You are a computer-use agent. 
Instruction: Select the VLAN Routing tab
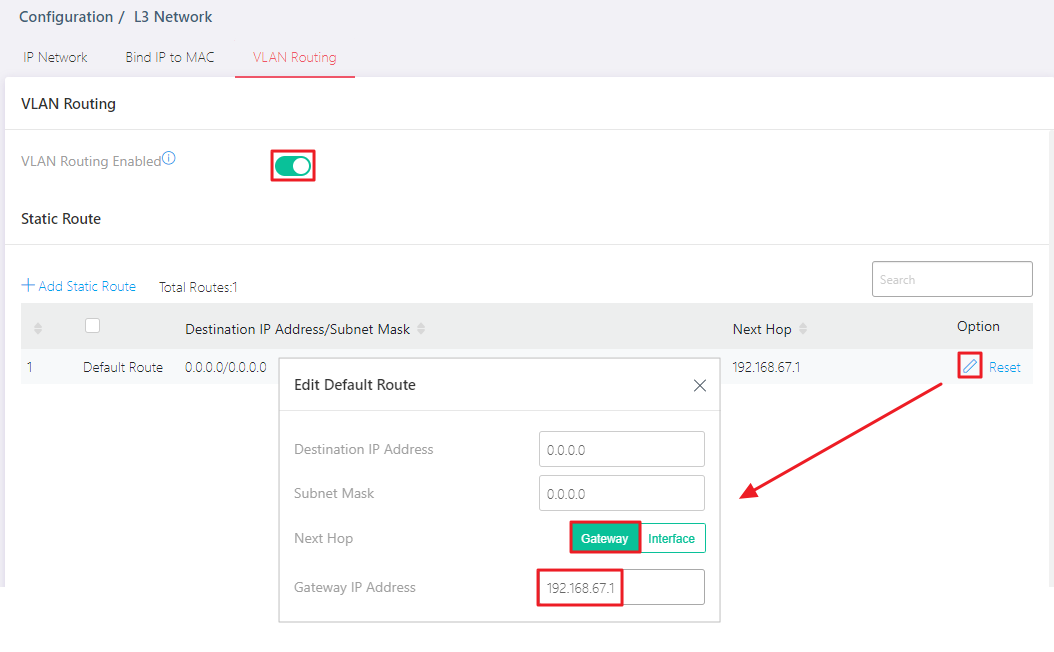295,57
